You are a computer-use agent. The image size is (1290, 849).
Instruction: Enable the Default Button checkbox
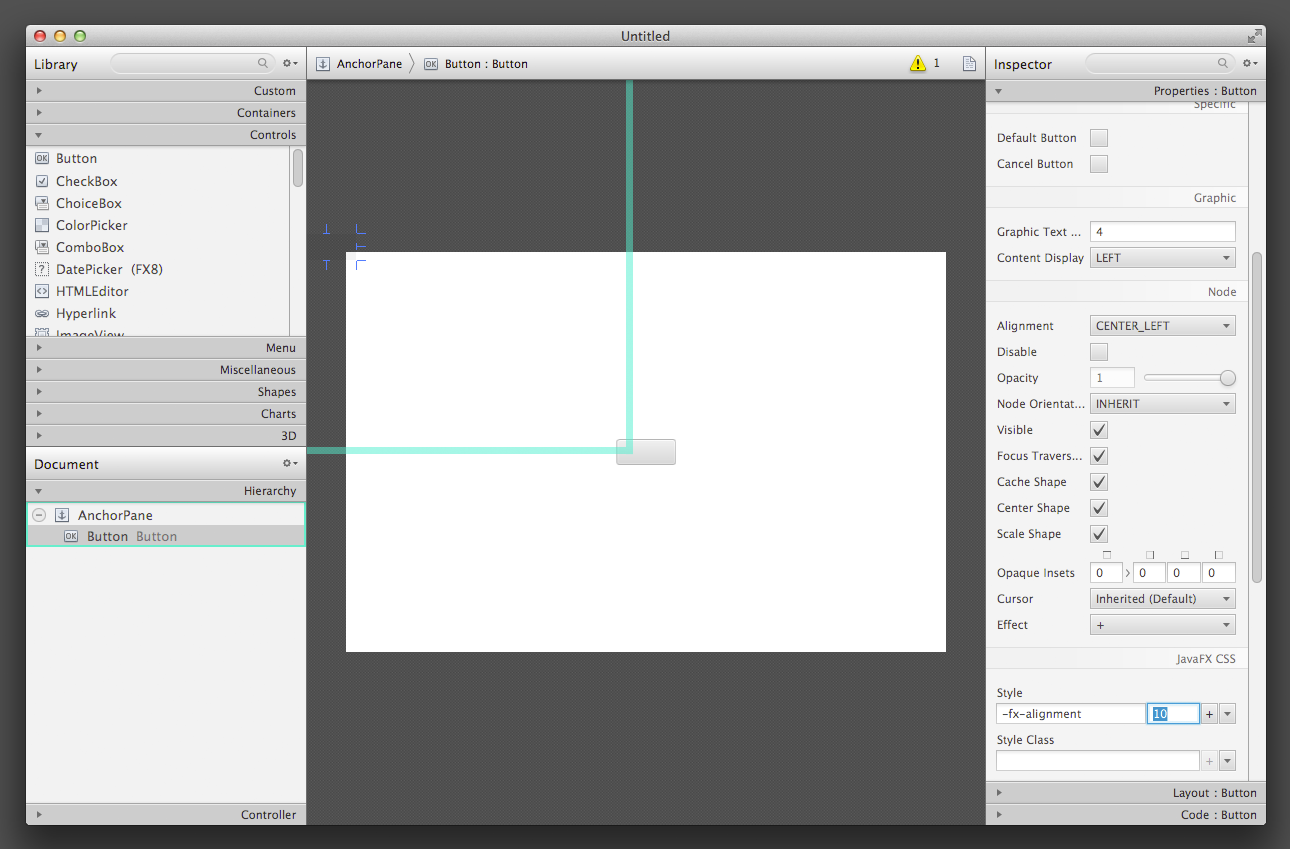[x=1099, y=138]
